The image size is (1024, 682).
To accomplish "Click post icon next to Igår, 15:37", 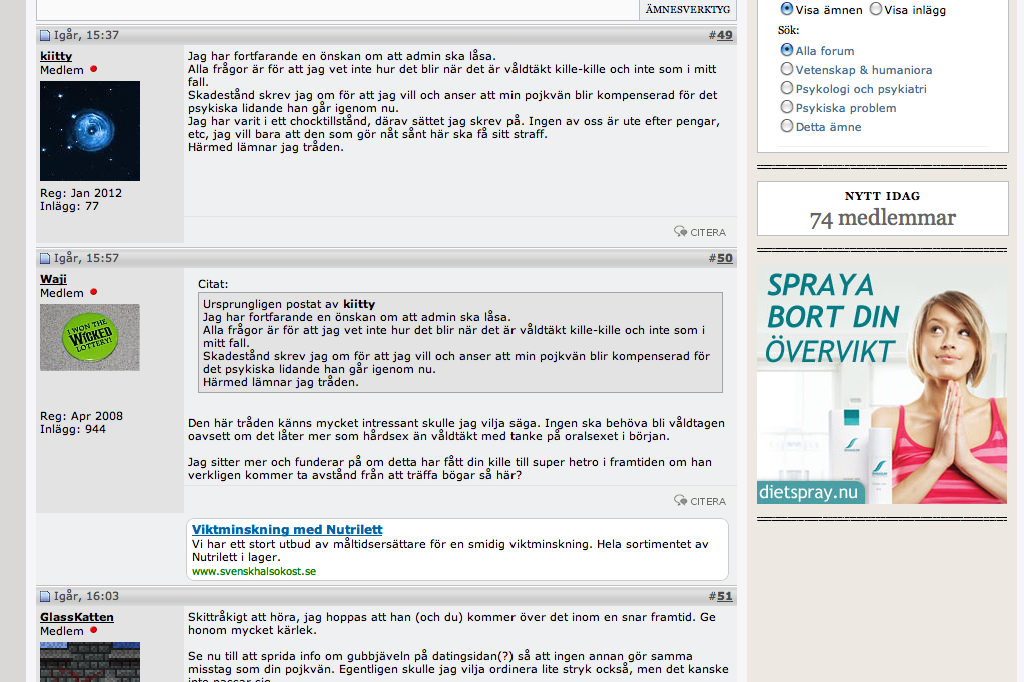I will tap(45, 35).
